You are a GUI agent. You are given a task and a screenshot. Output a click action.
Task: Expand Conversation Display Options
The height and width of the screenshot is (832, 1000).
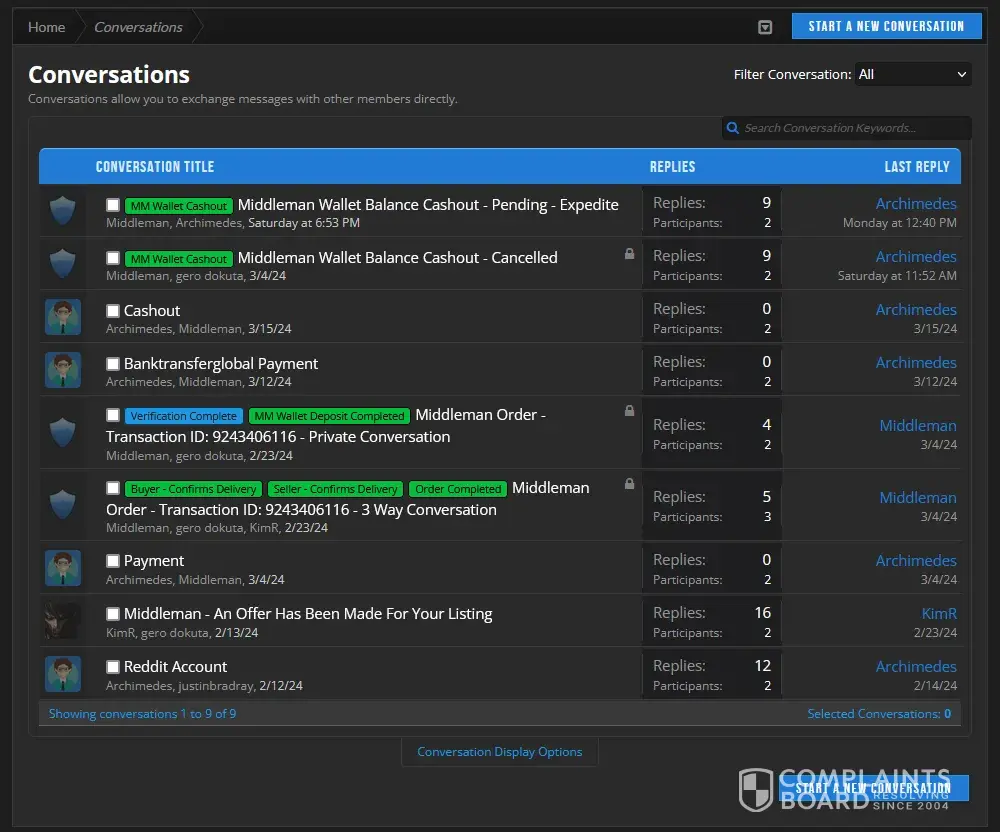point(499,752)
